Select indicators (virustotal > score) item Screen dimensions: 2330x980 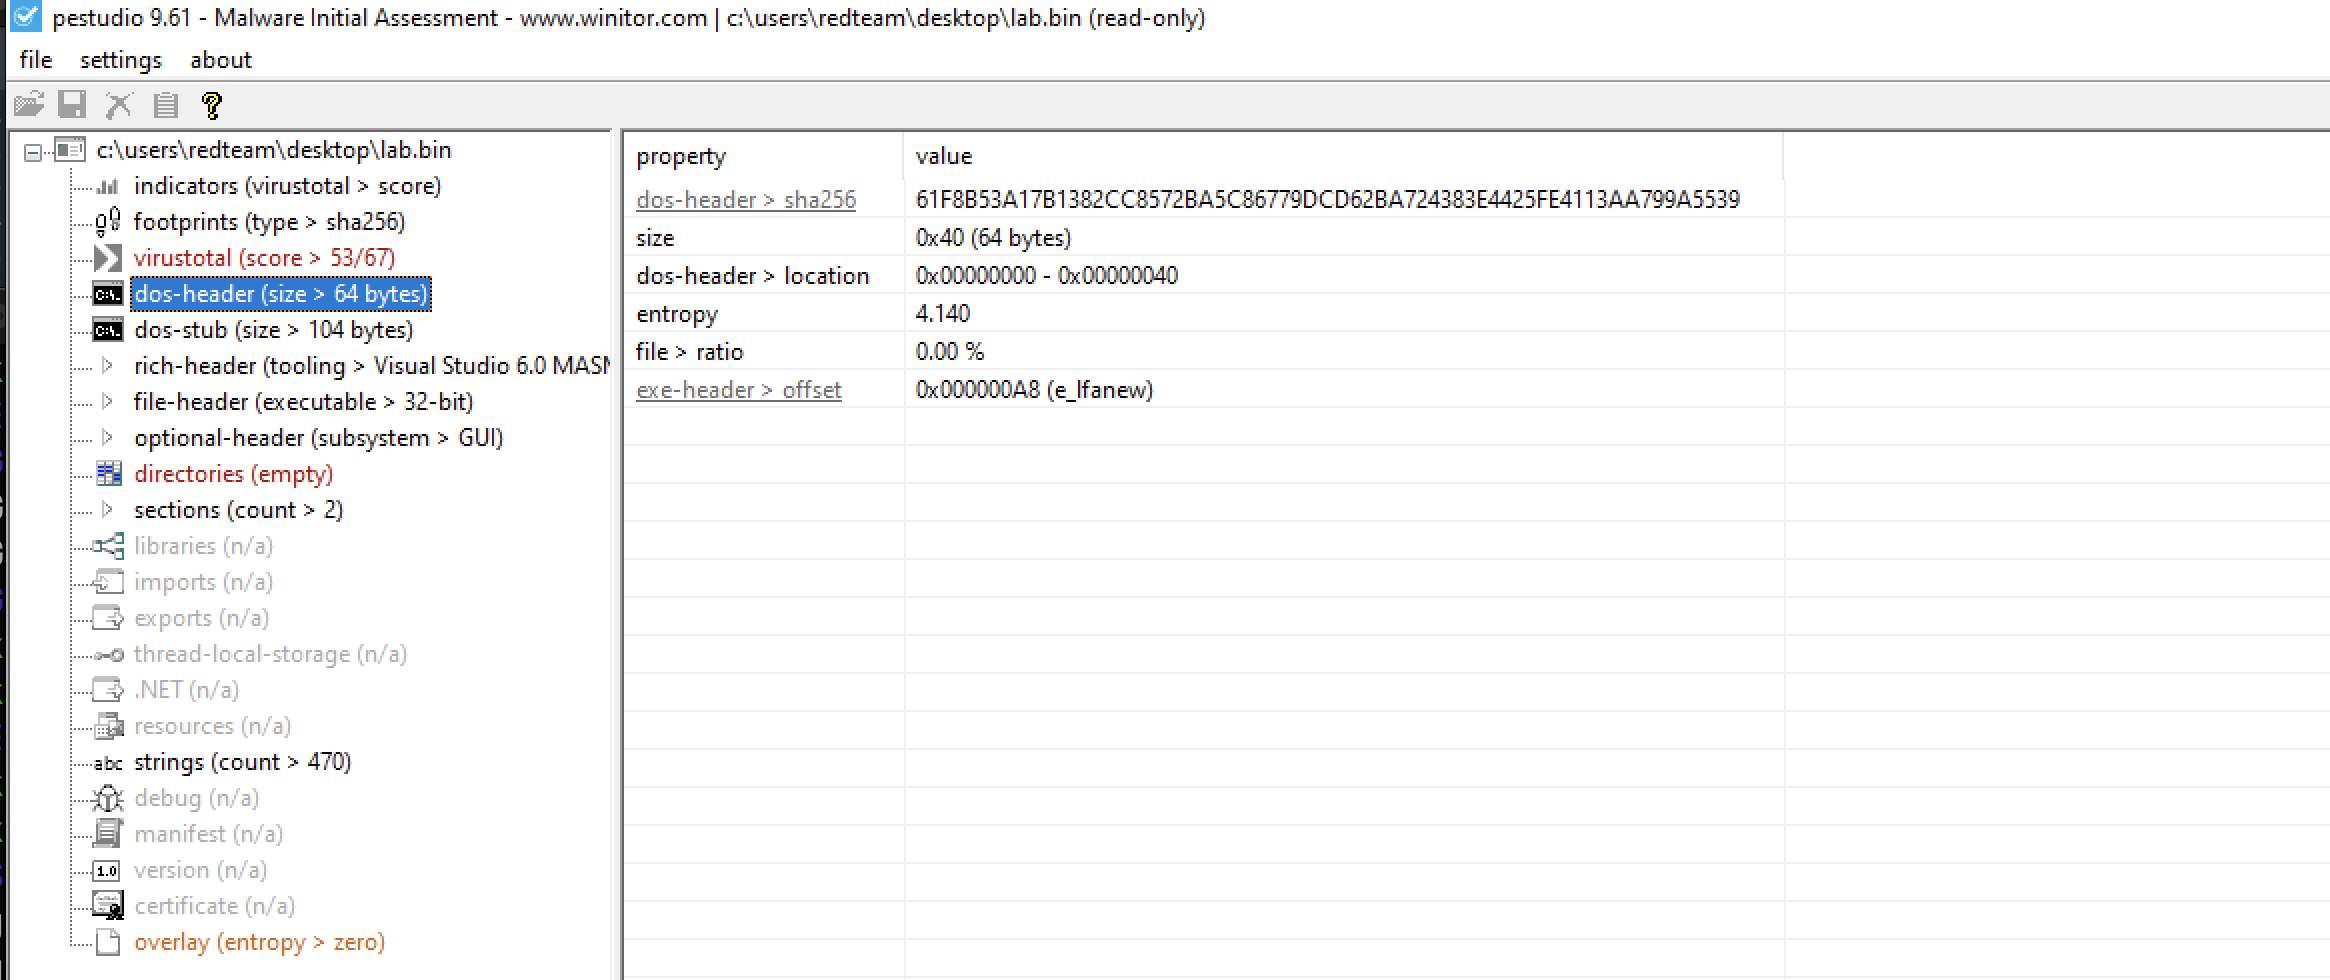287,186
